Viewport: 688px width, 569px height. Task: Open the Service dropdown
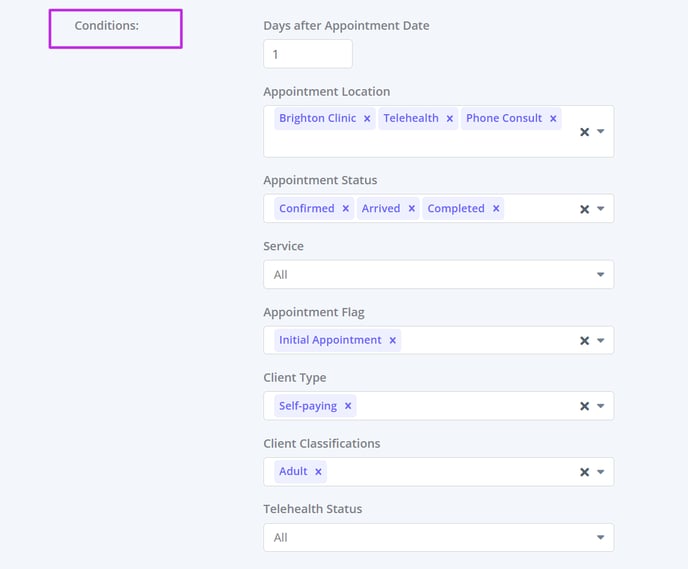[x=439, y=275]
